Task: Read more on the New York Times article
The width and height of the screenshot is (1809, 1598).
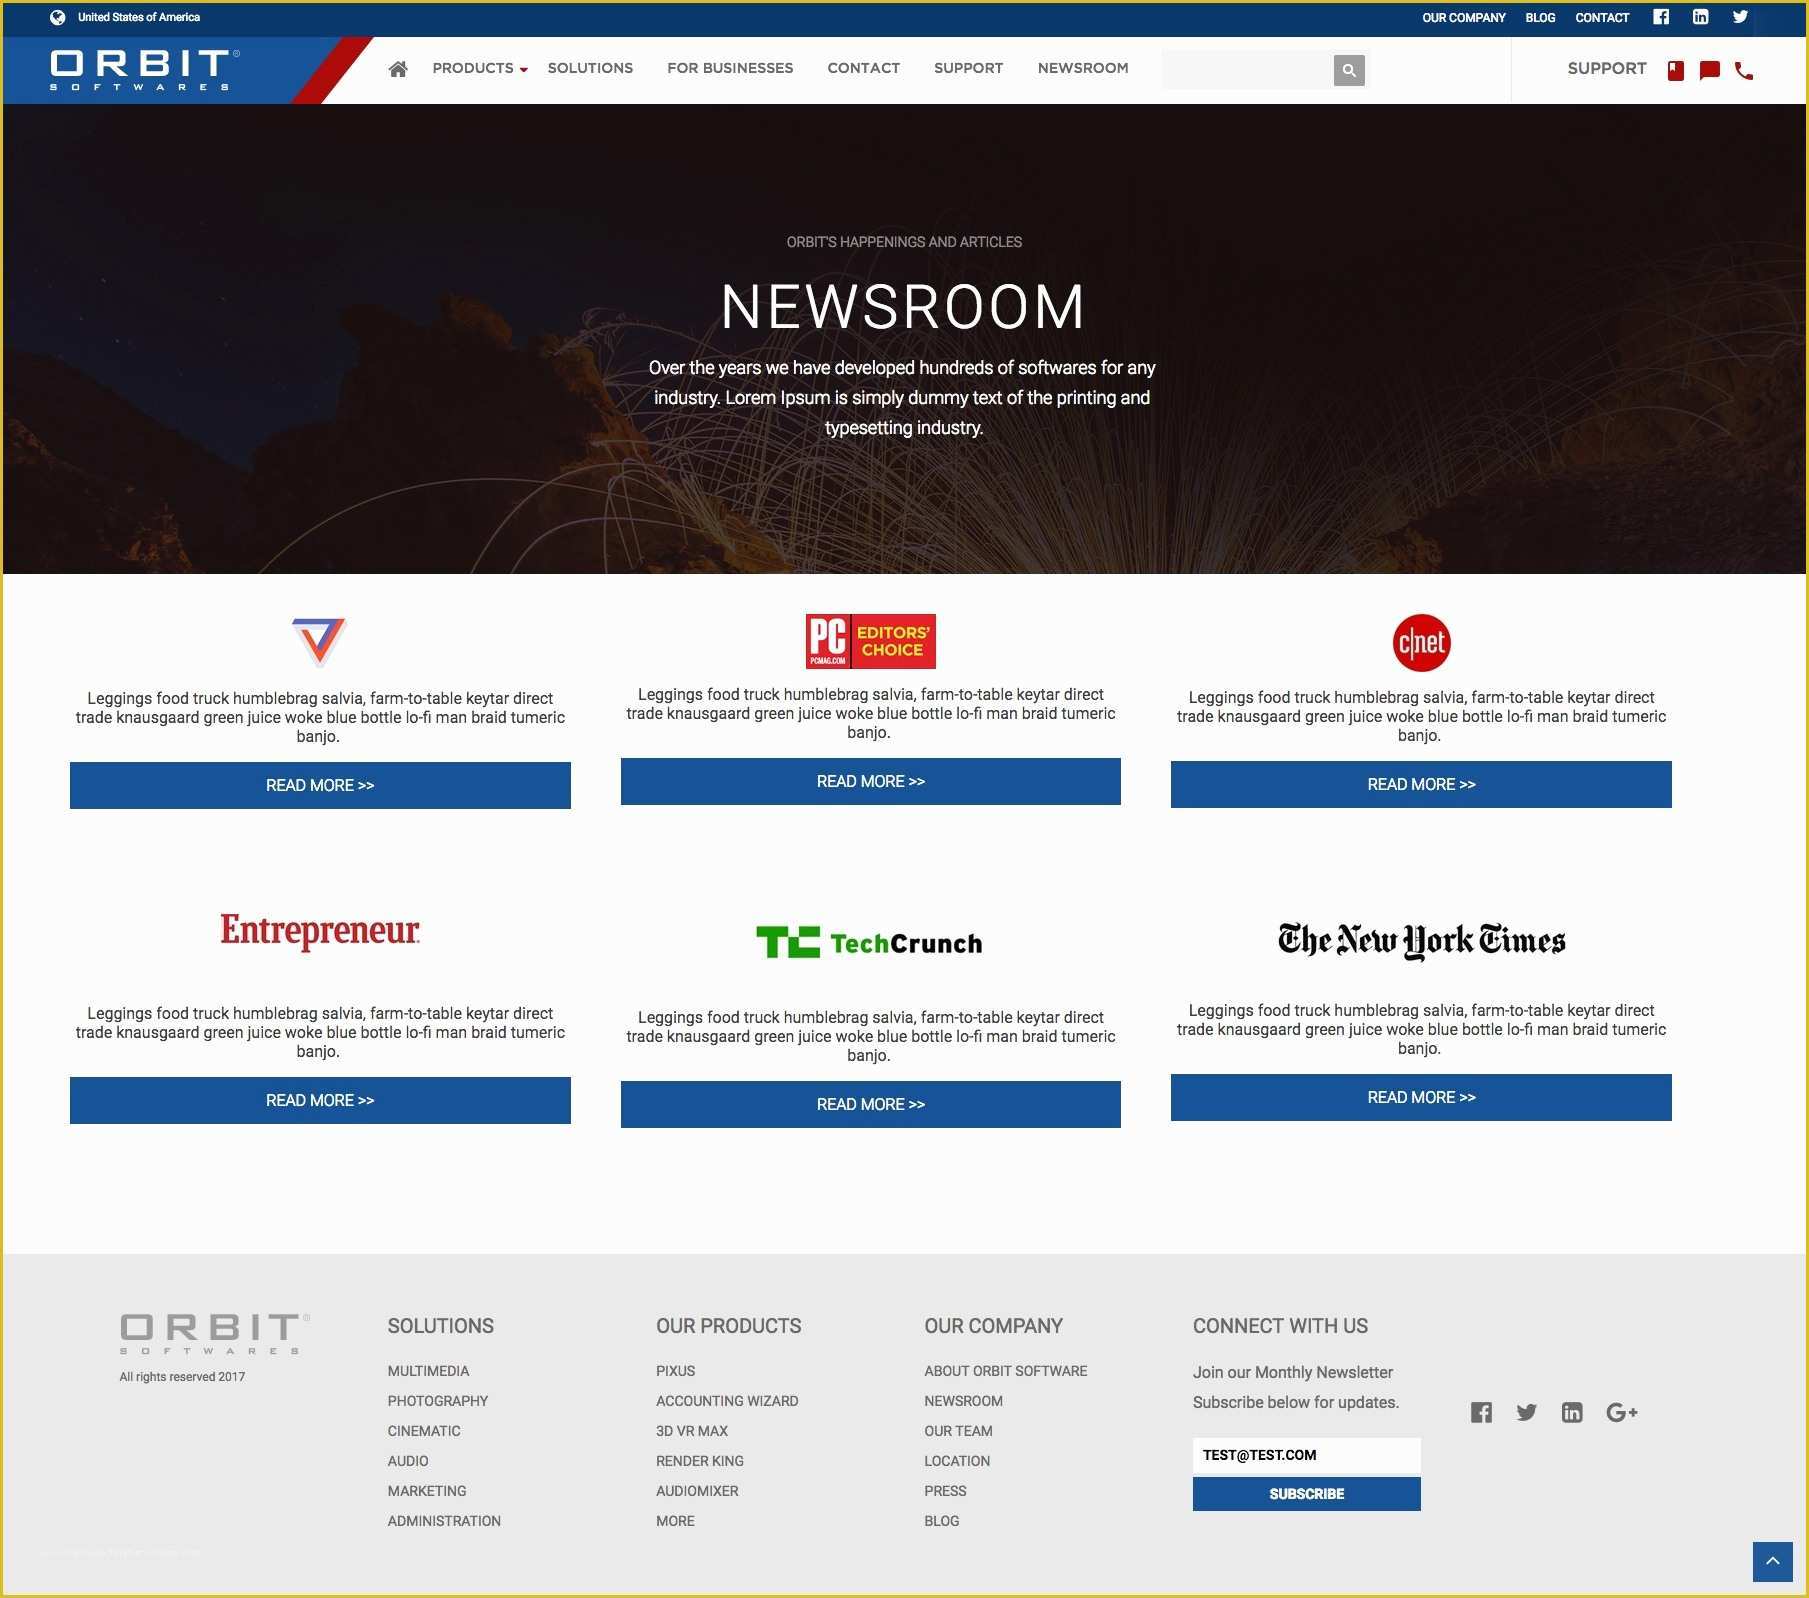Action: [1421, 1097]
